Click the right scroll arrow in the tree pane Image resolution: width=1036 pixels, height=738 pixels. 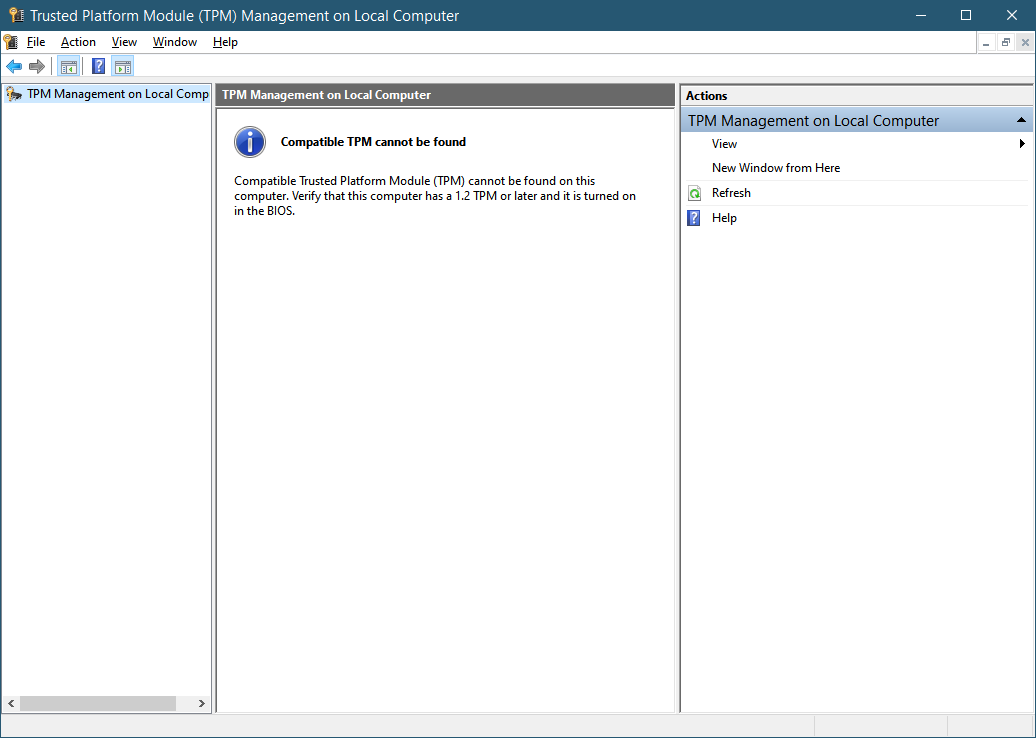tap(202, 704)
